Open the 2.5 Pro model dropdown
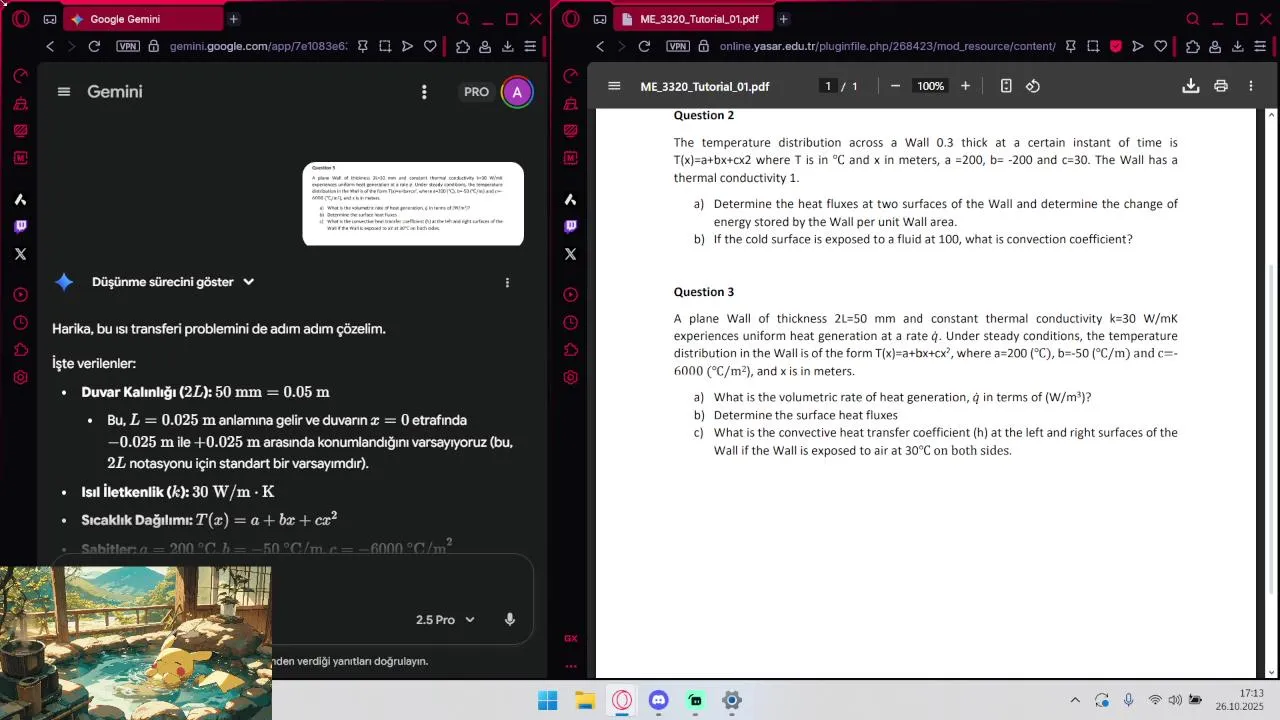The height and width of the screenshot is (720, 1280). (x=445, y=620)
